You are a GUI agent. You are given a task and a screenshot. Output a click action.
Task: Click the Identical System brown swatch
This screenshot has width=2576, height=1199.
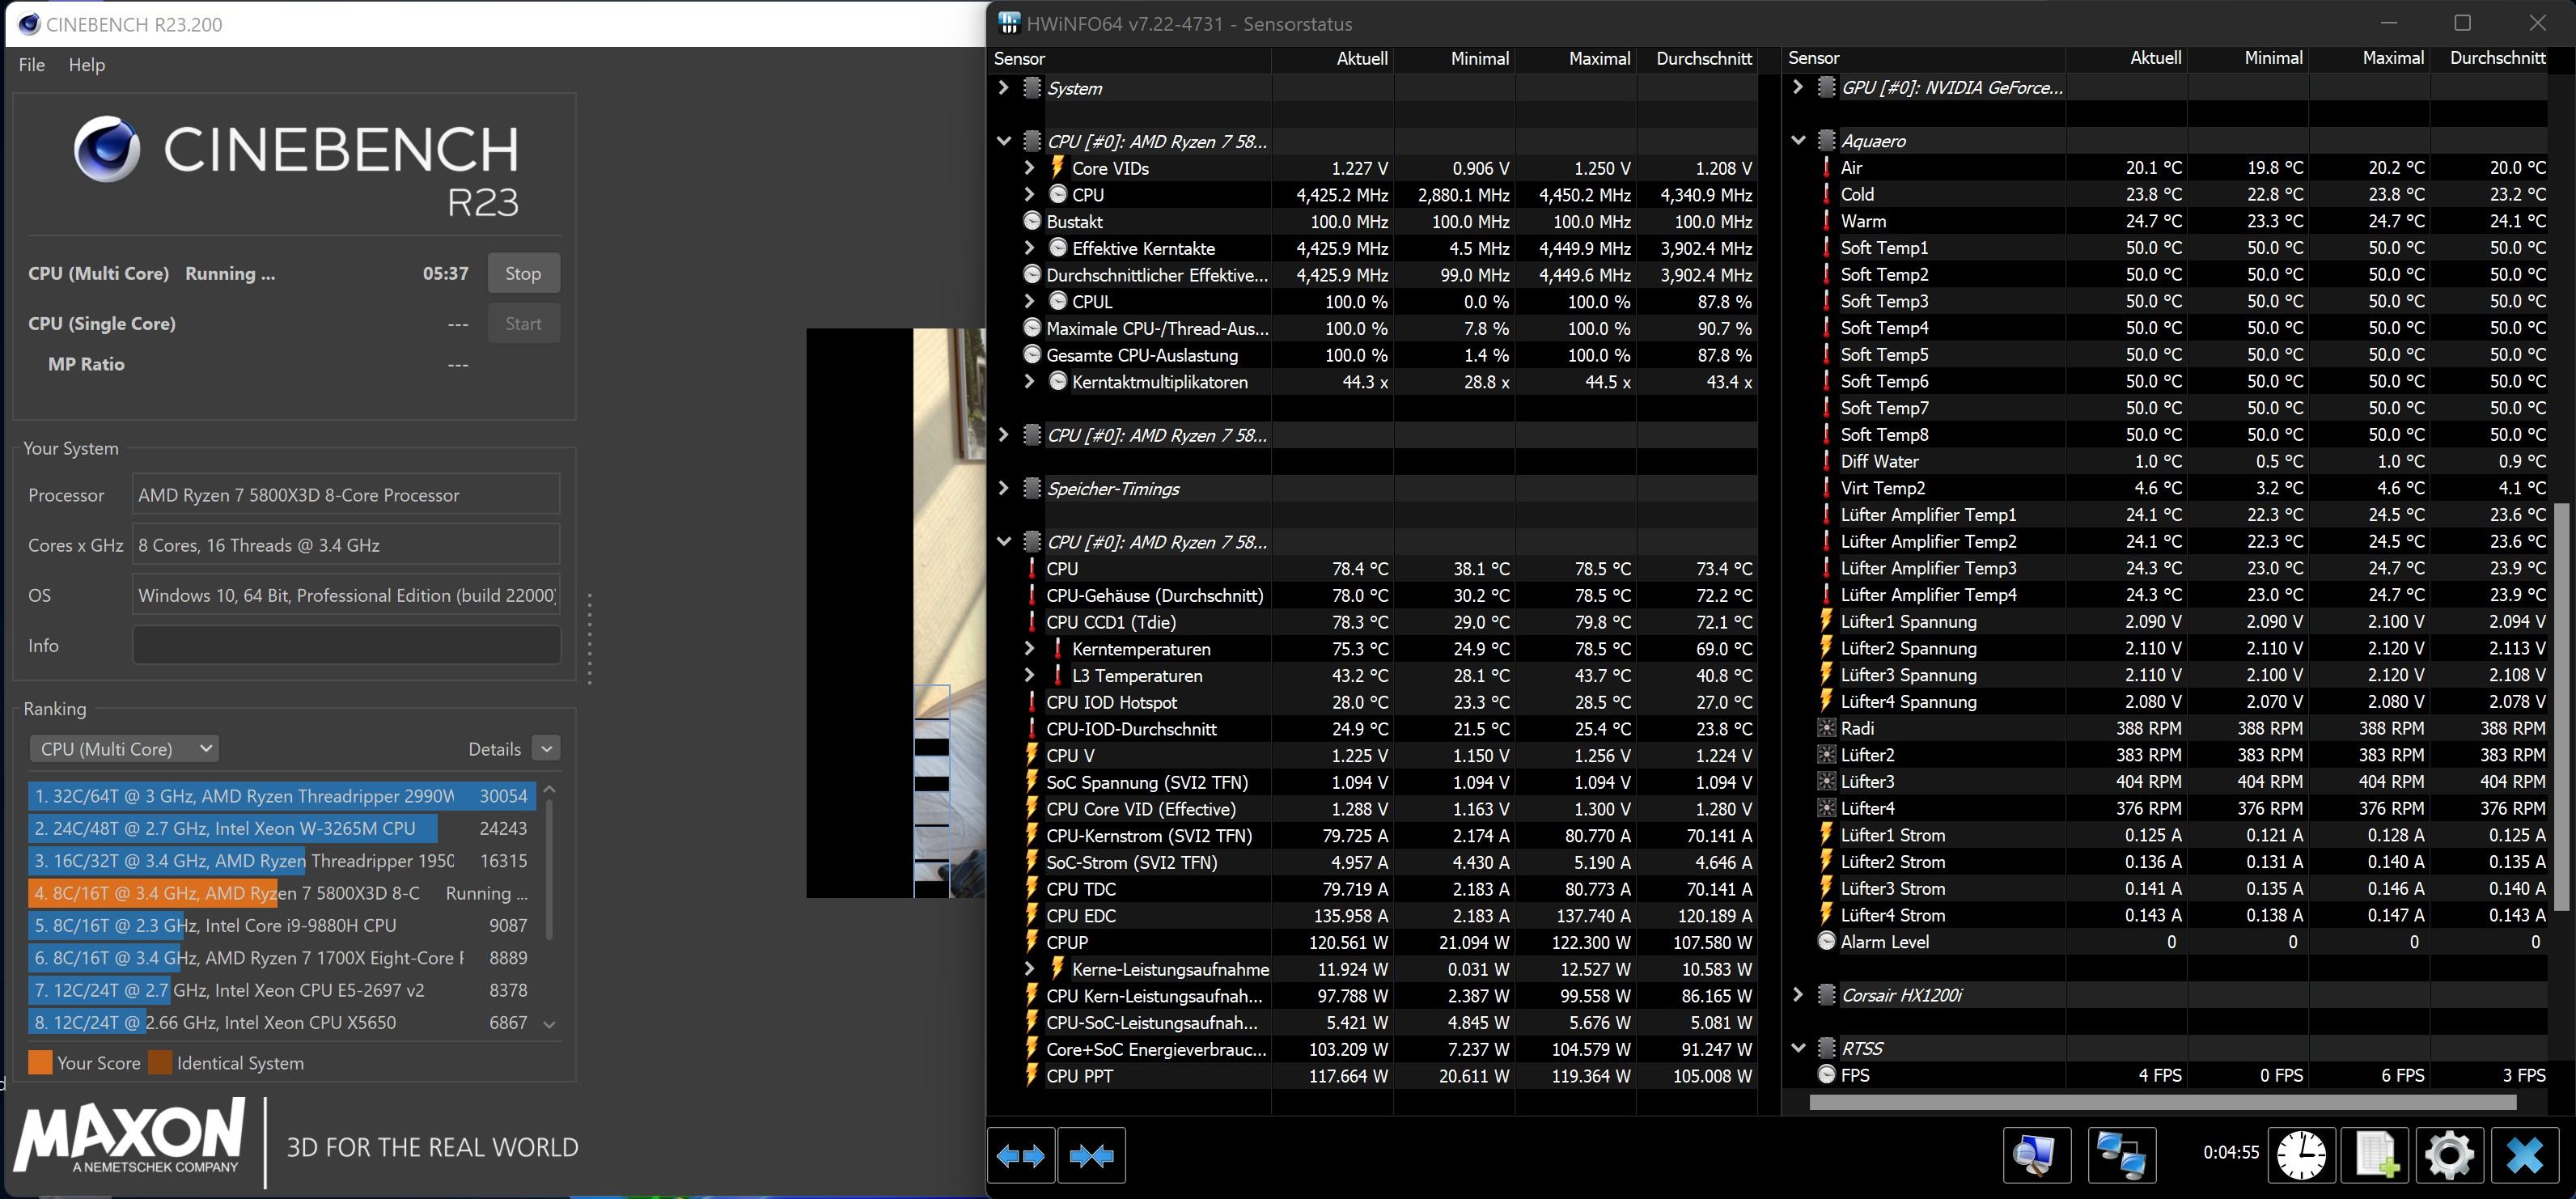tap(160, 1063)
